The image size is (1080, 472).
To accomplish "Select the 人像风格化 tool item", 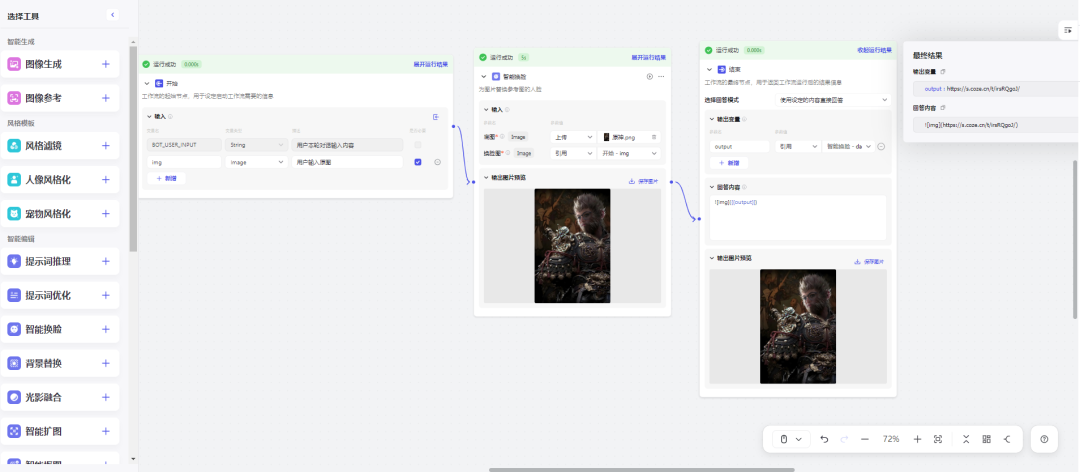I will tap(59, 180).
